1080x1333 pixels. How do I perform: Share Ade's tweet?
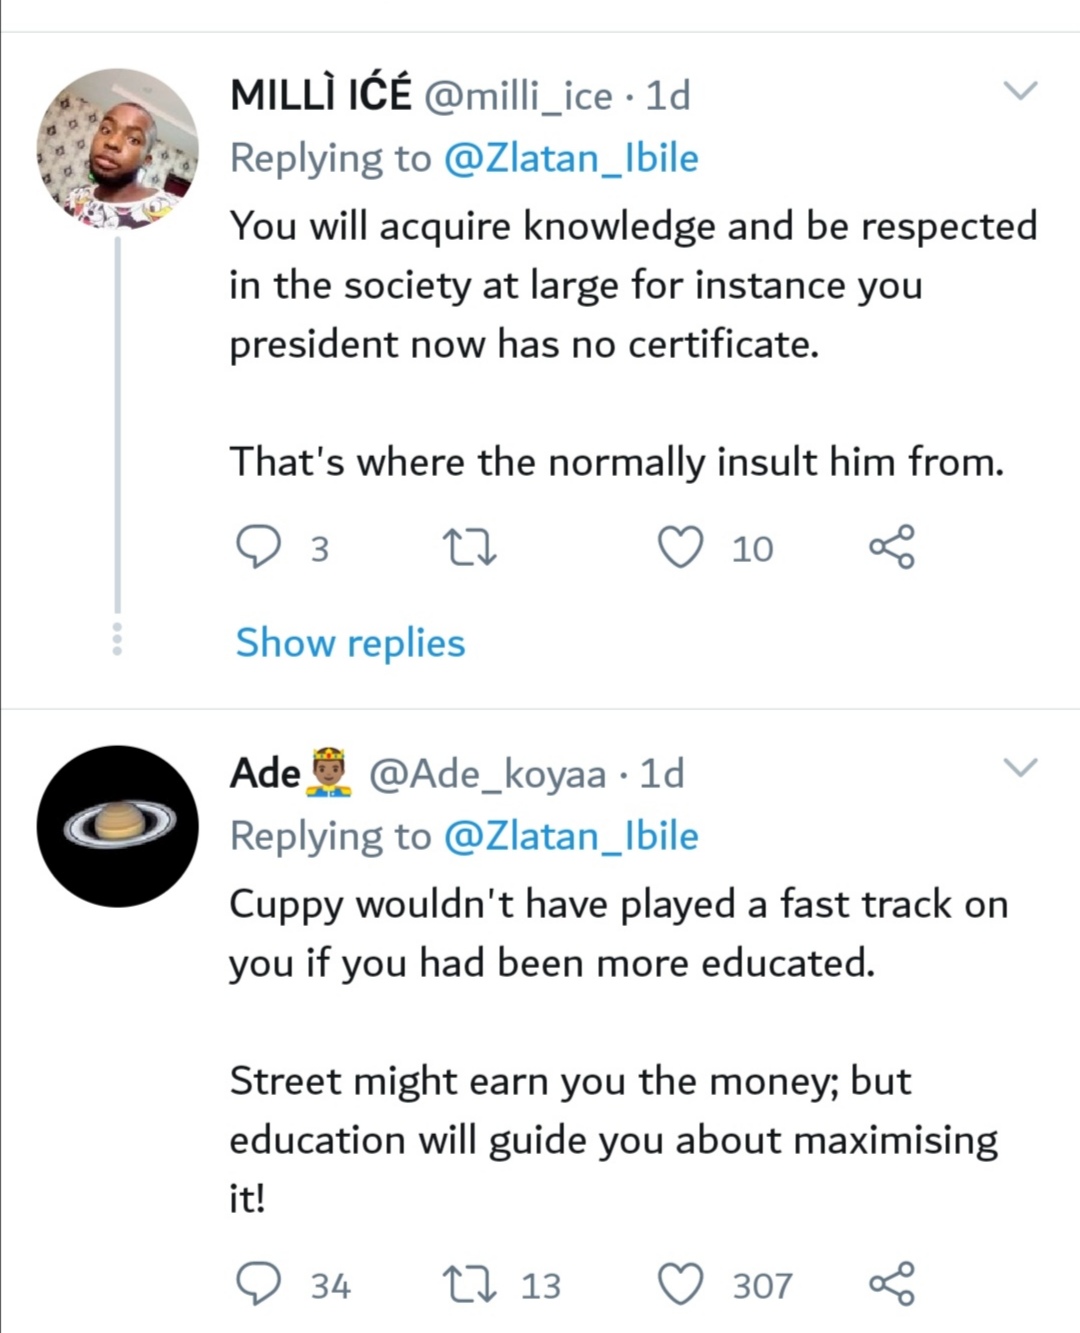coord(891,1284)
